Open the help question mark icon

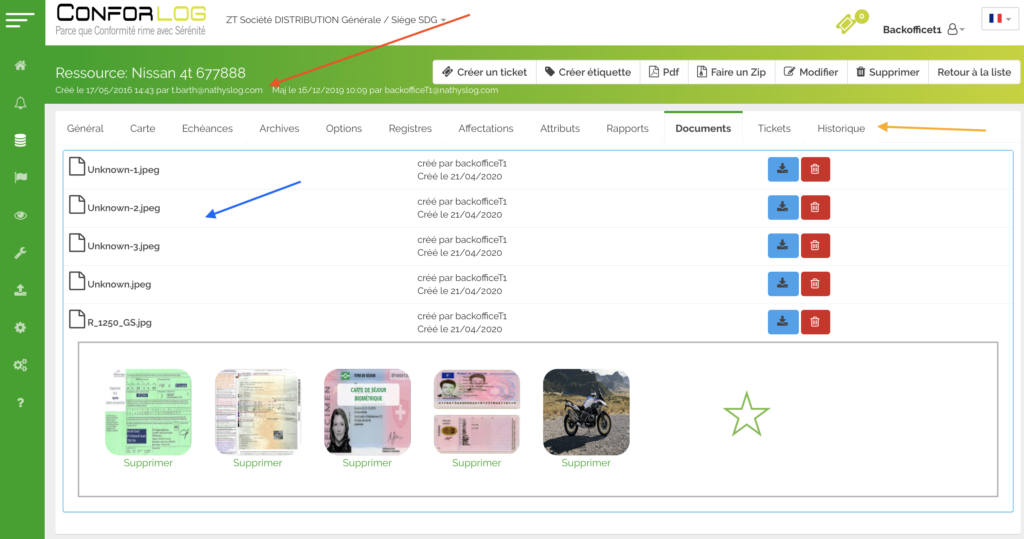pyautogui.click(x=20, y=403)
